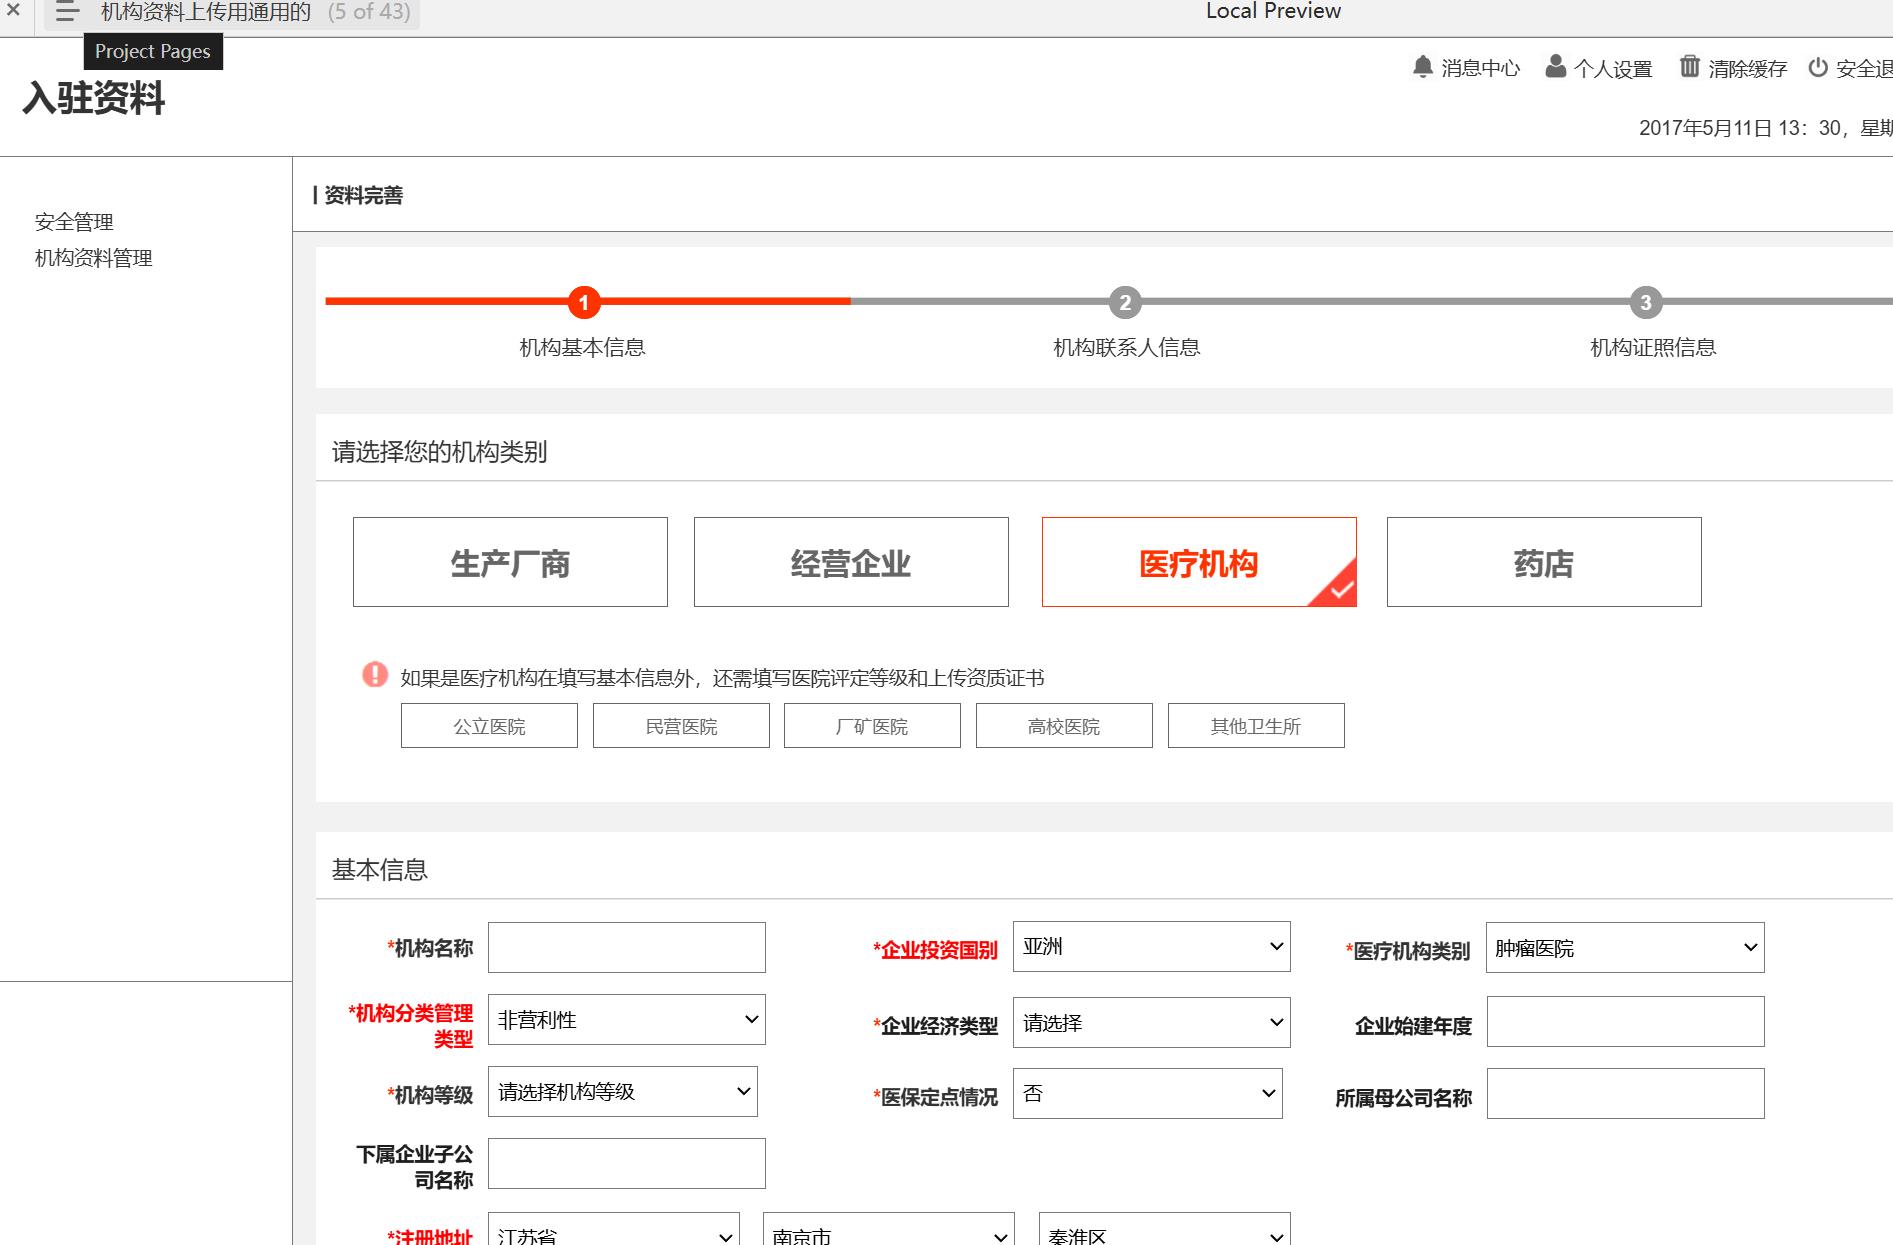Click the power icon for logout
Image resolution: width=1893 pixels, height=1245 pixels.
1818,67
